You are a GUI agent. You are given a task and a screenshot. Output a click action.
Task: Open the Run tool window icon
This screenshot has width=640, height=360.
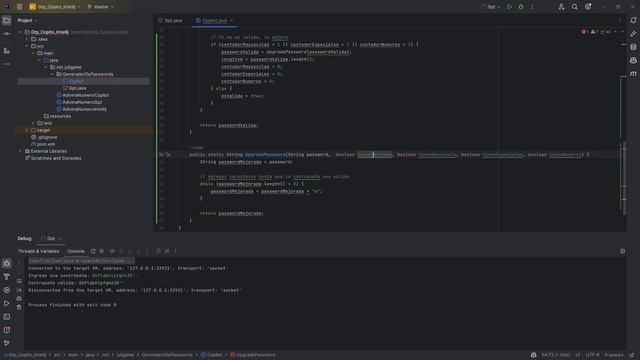(x=7, y=303)
